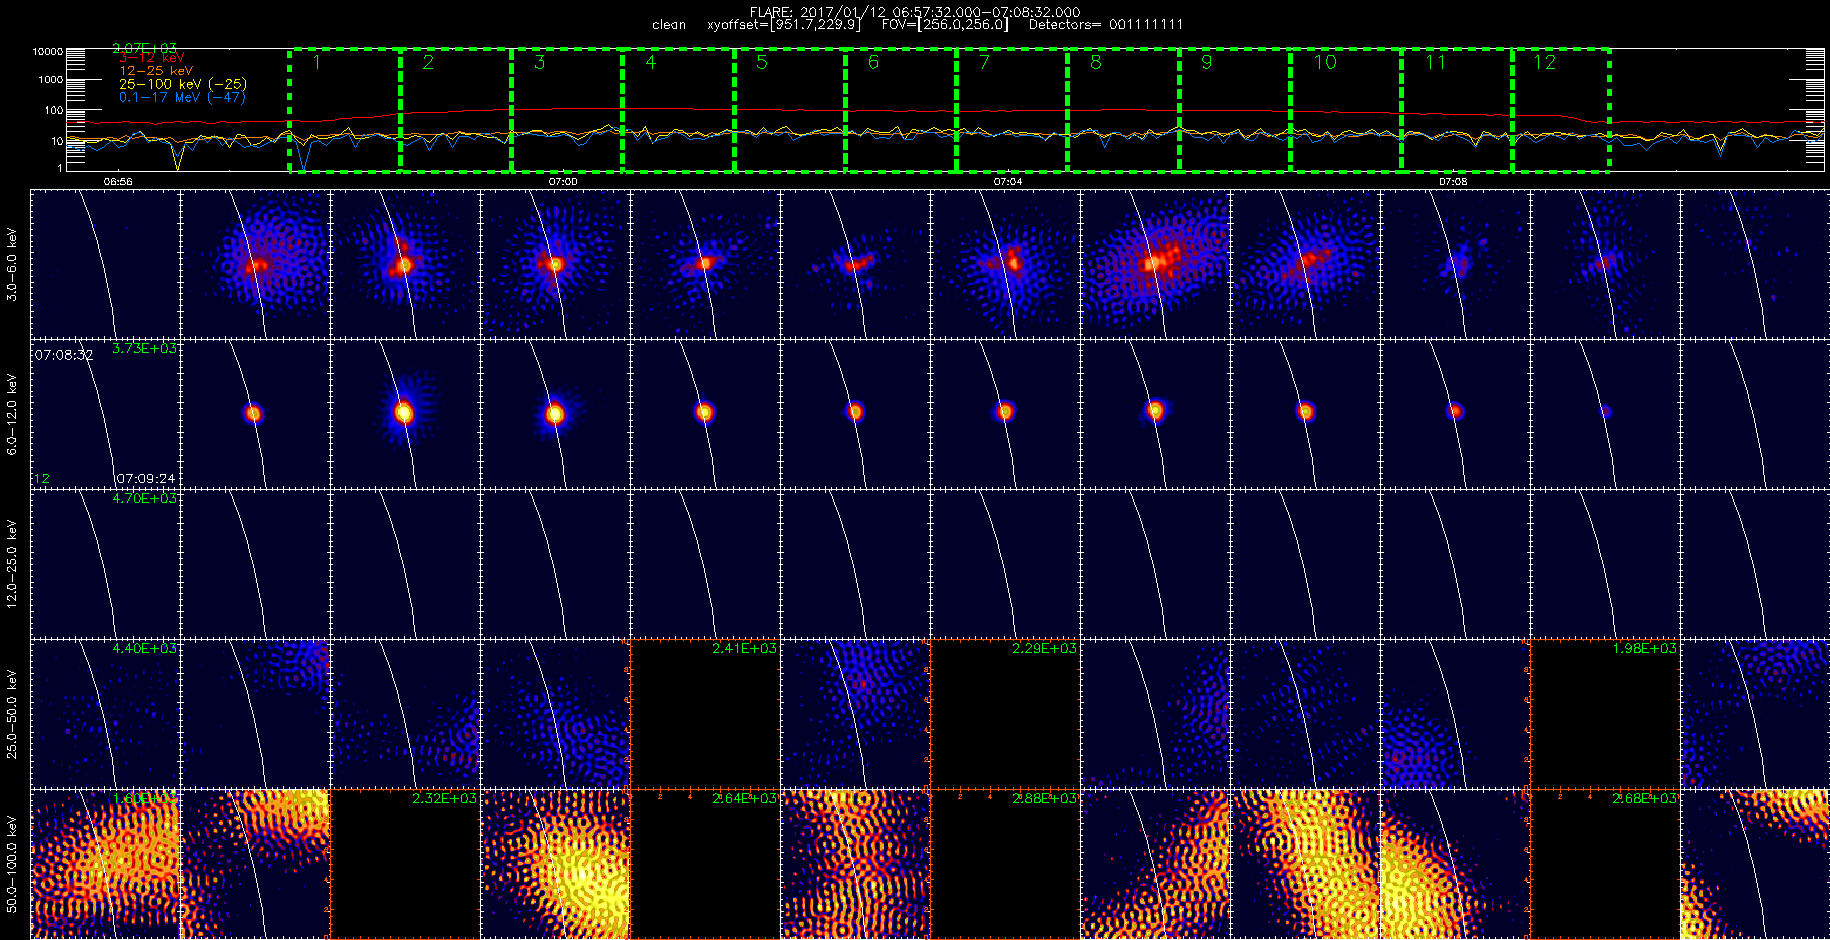
Task: Open the black panel labeled 2.41E+03
Action: click(705, 714)
